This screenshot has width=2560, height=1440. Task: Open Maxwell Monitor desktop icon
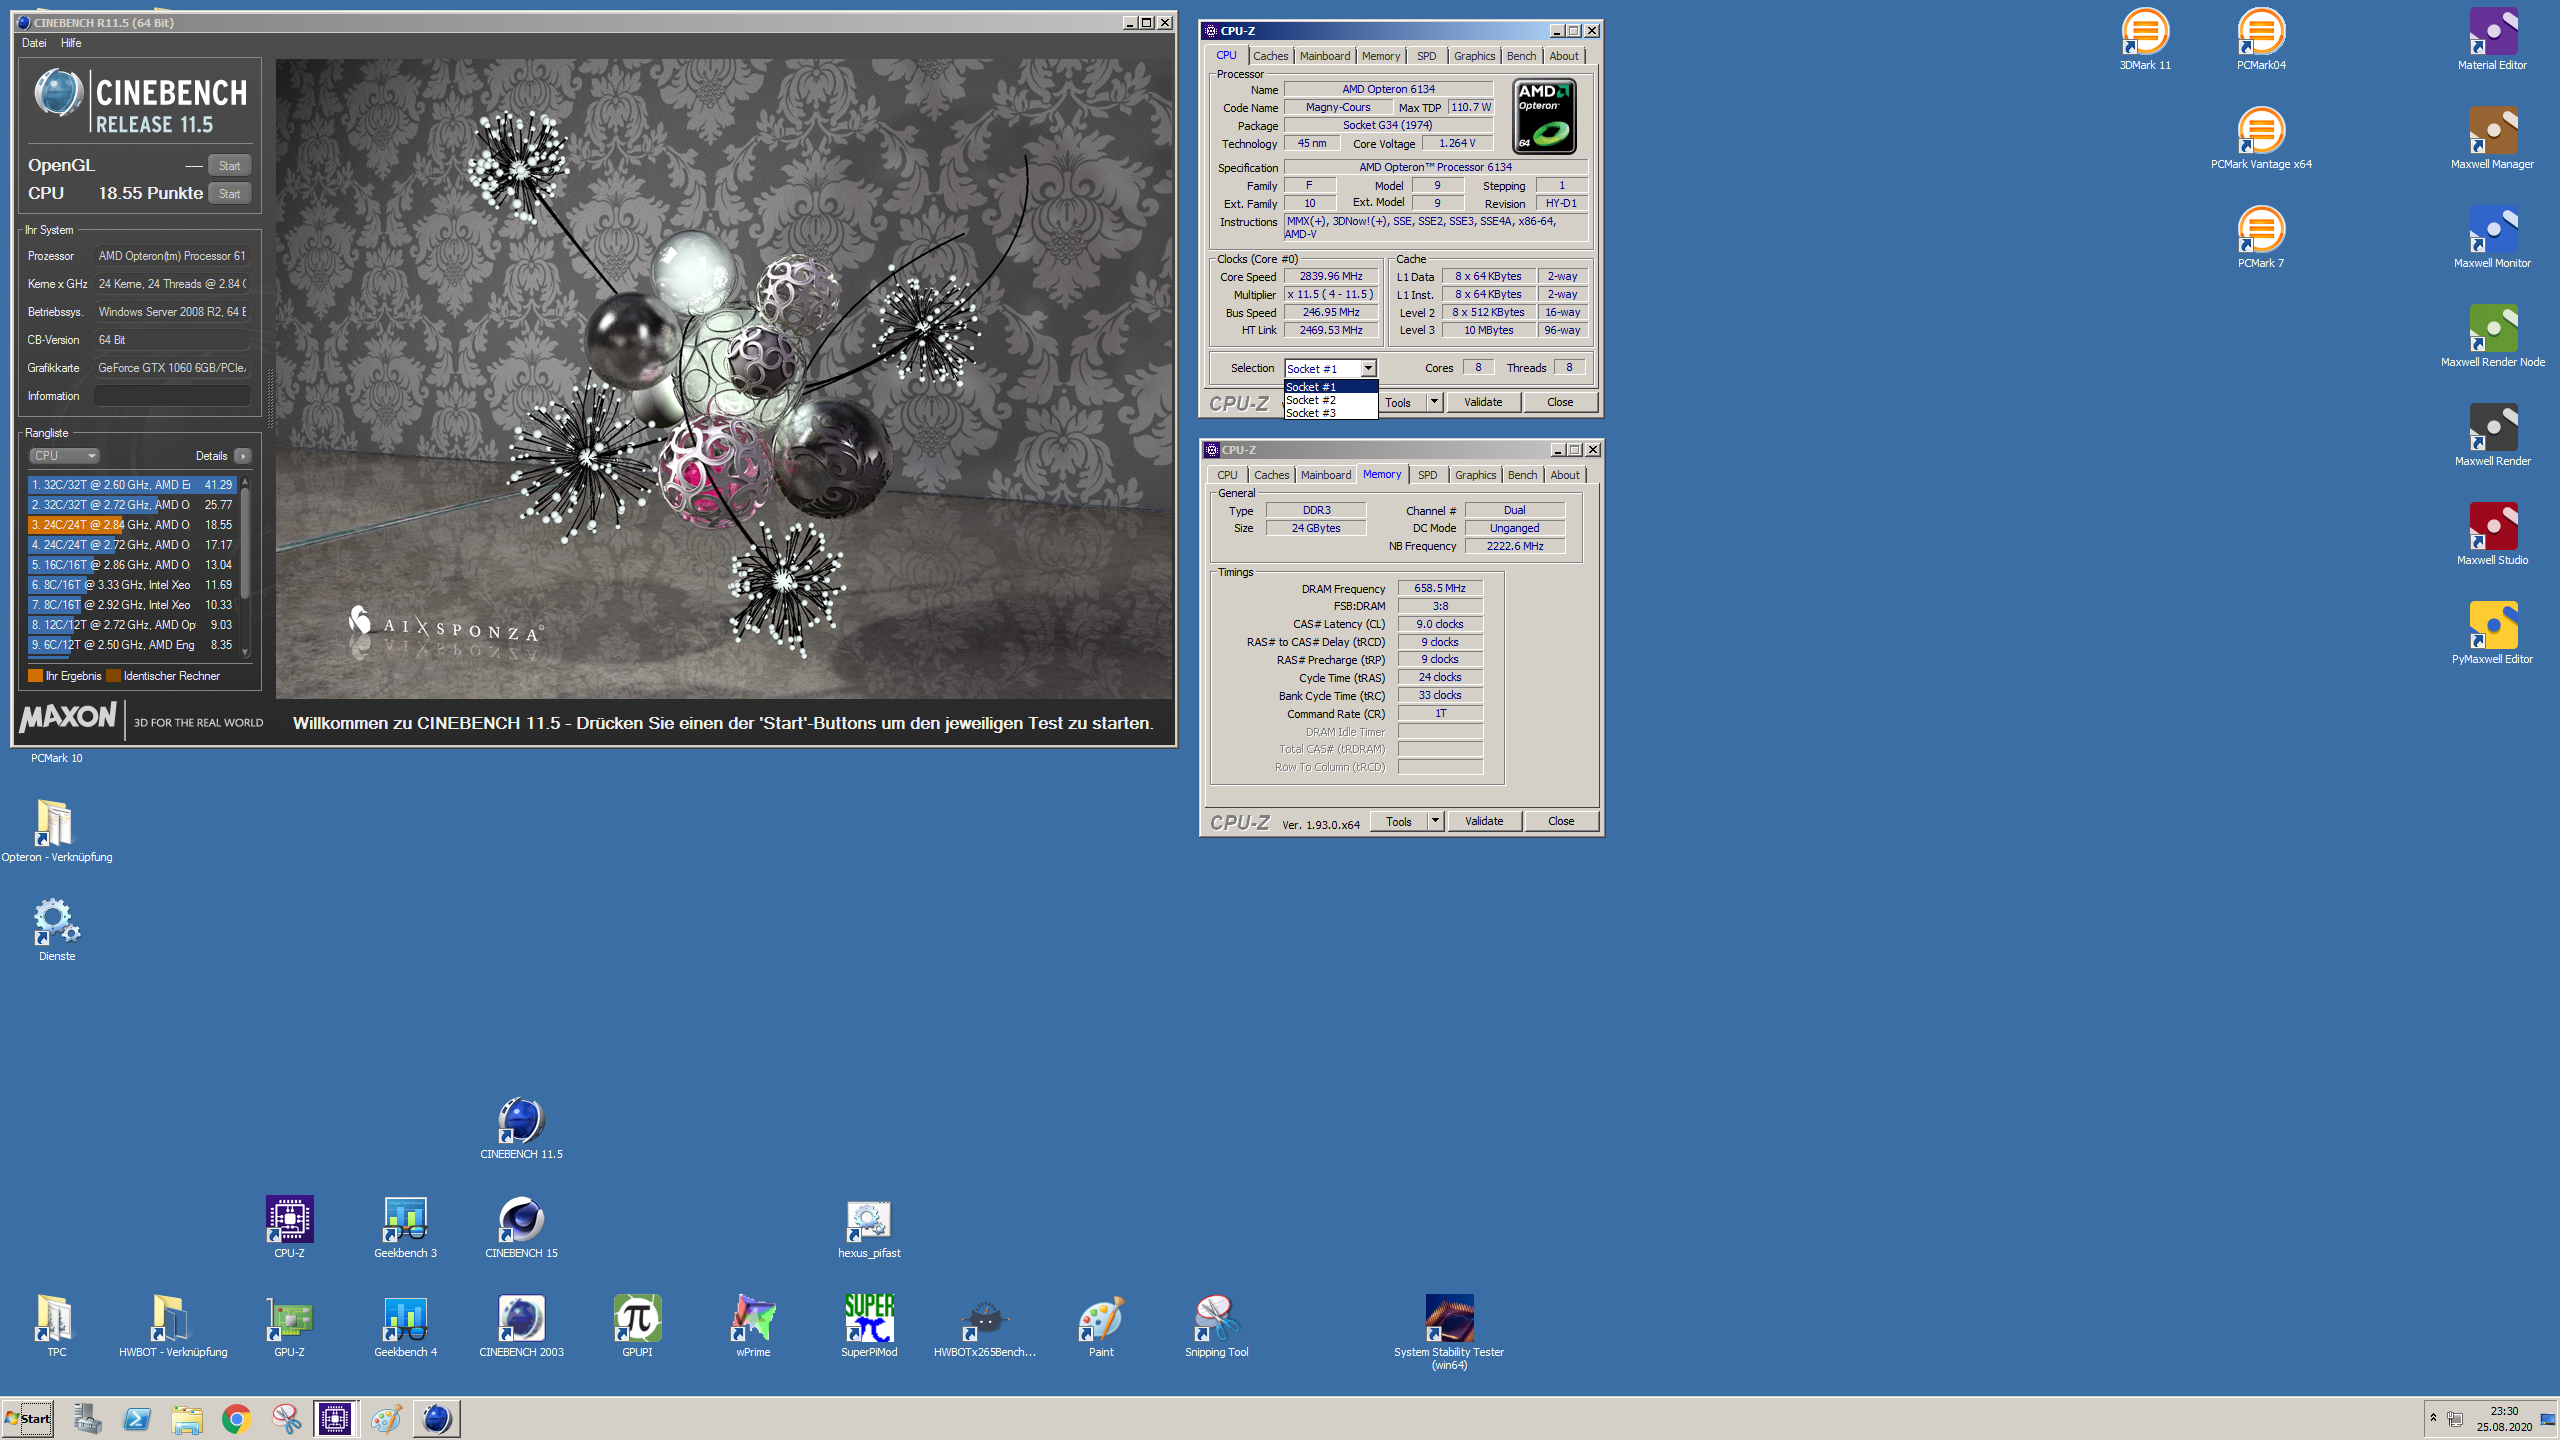click(x=2492, y=238)
